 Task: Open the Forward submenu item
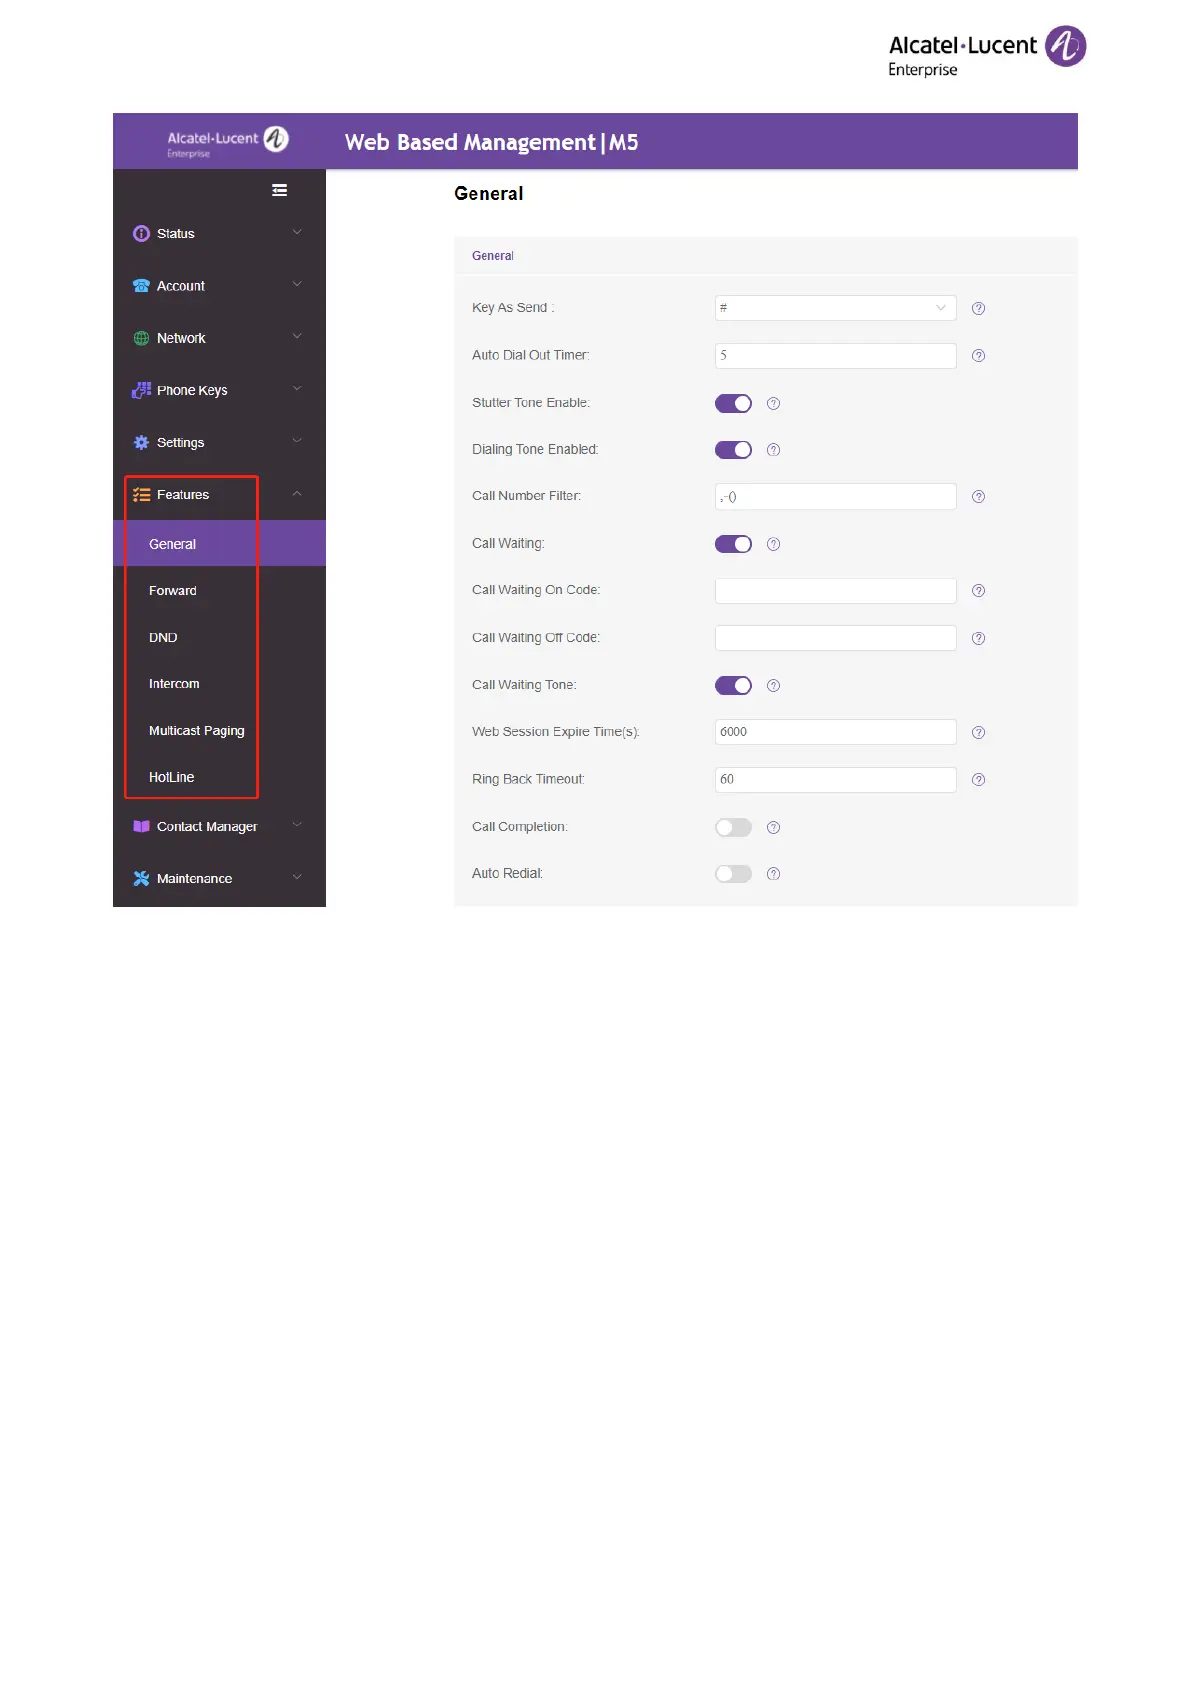point(173,591)
